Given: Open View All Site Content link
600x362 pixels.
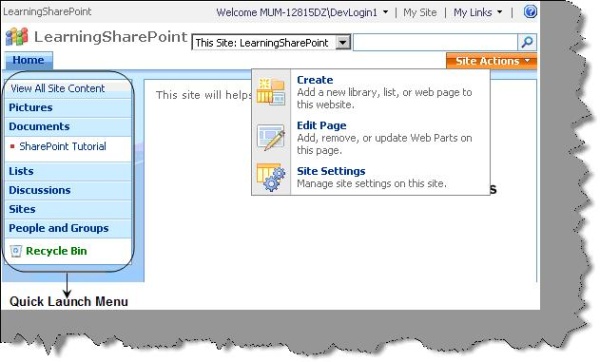Looking at the screenshot, I should click(x=57, y=88).
